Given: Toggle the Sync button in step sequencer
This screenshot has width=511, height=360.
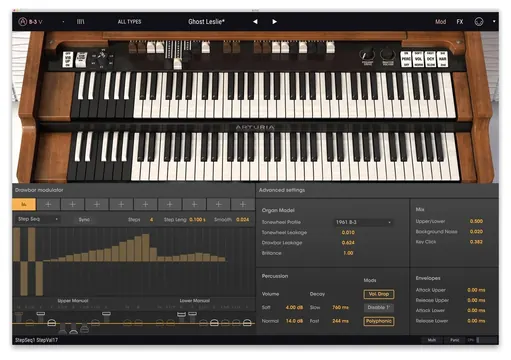Looking at the screenshot, I should click(84, 220).
